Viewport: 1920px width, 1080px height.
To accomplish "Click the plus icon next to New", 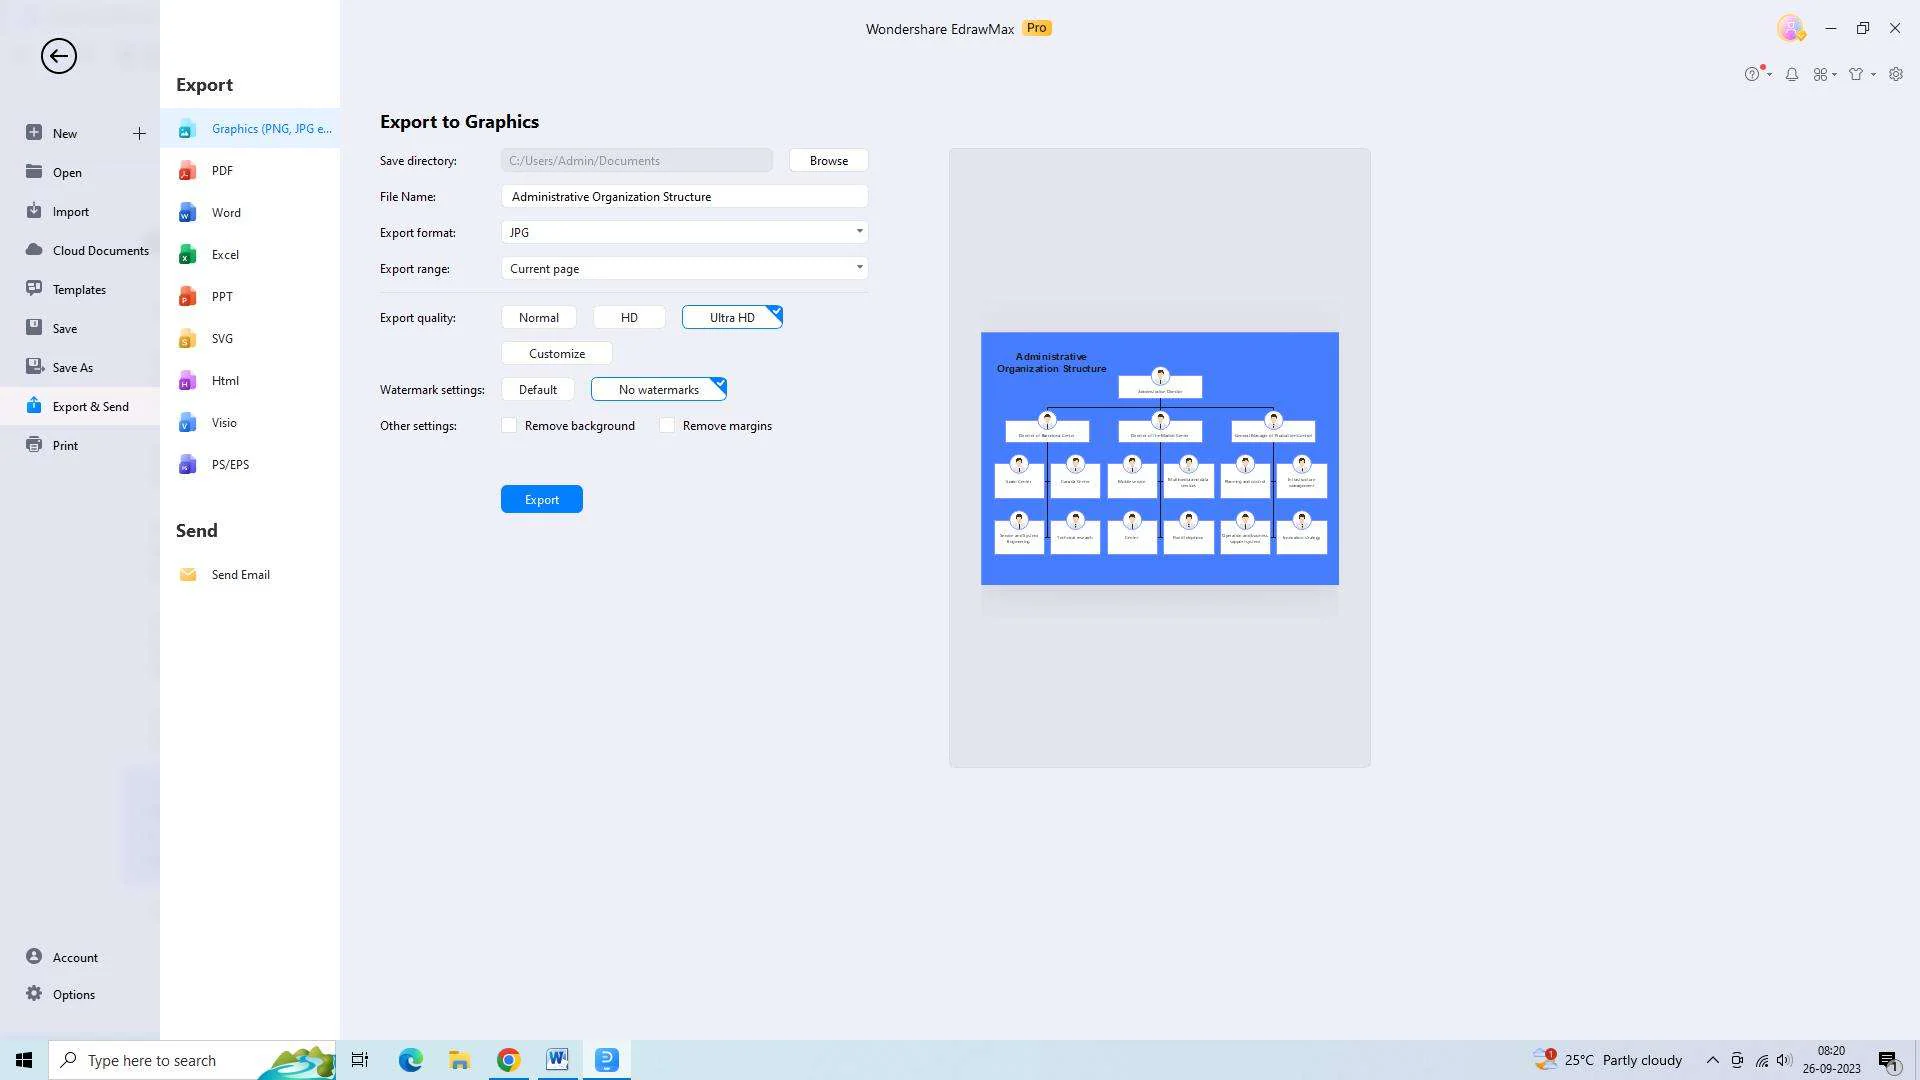I will (x=139, y=133).
